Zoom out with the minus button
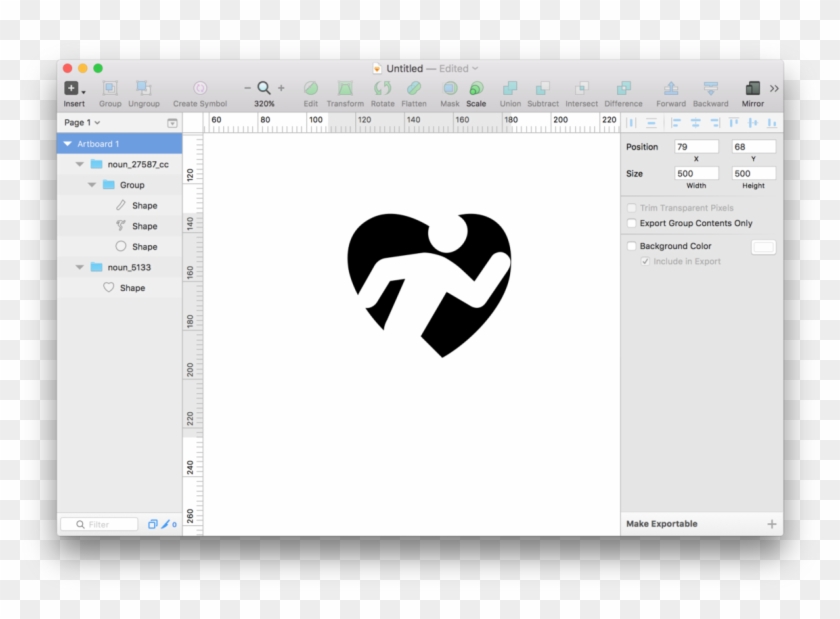 point(247,88)
